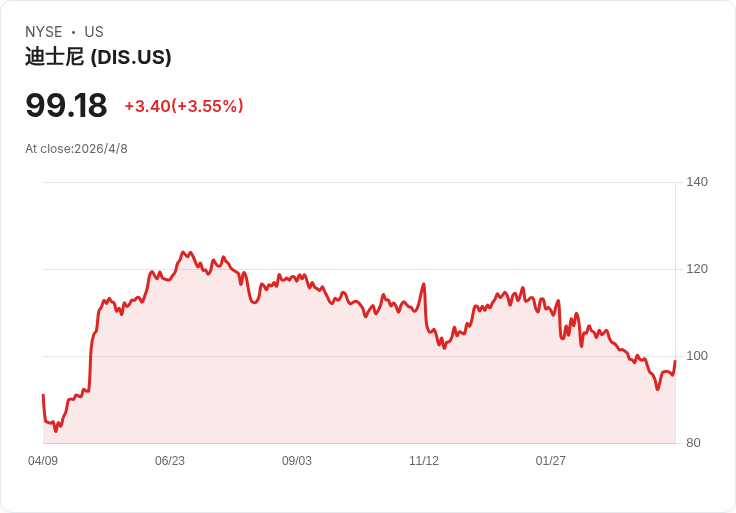Click the chart's highest peak near 06/23
The image size is (736, 513).
[x=183, y=253]
